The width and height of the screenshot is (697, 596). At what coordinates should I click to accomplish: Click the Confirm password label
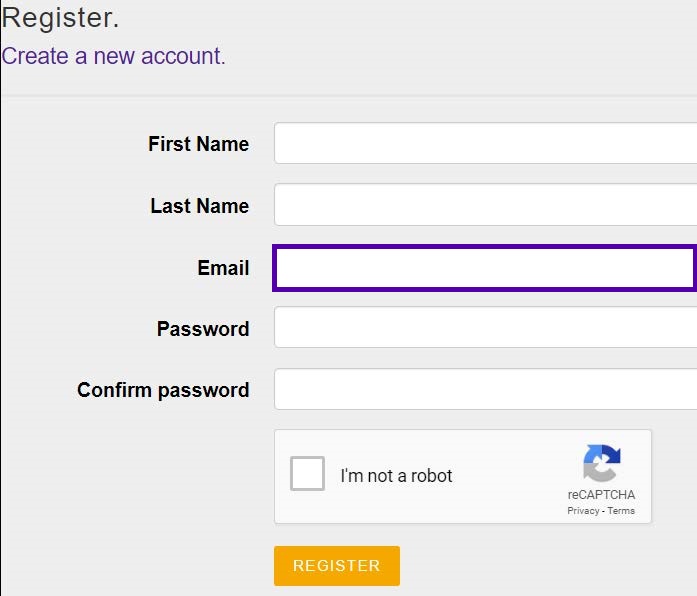pos(163,390)
